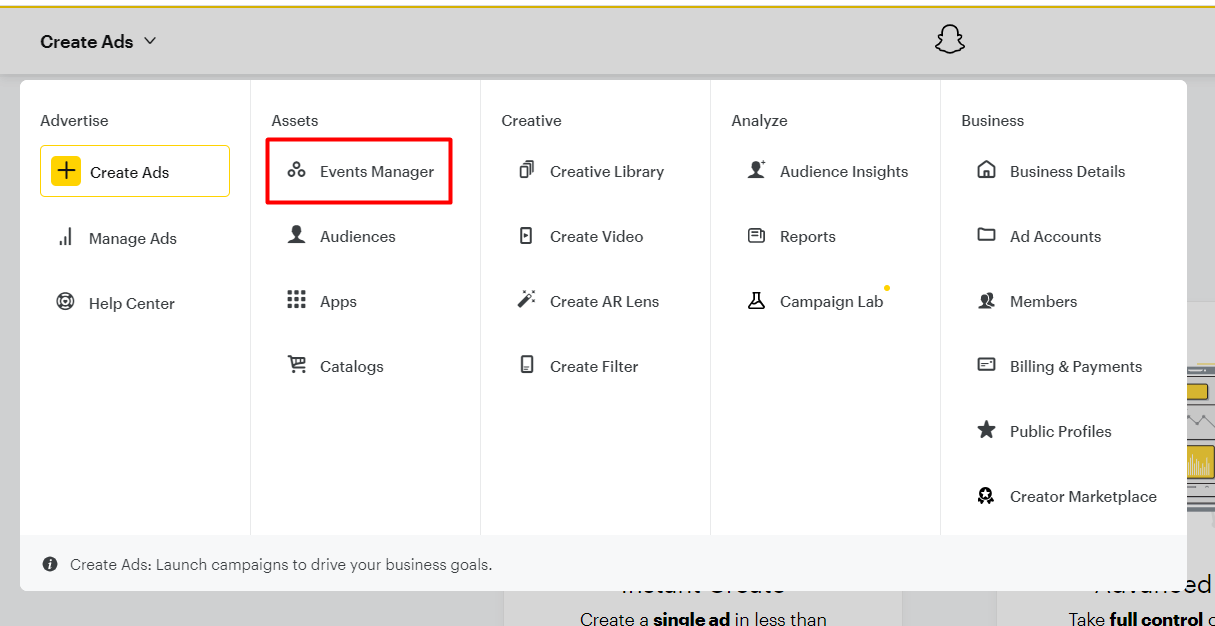Click the Create Video play icon
This screenshot has width=1215, height=626.
tap(526, 235)
